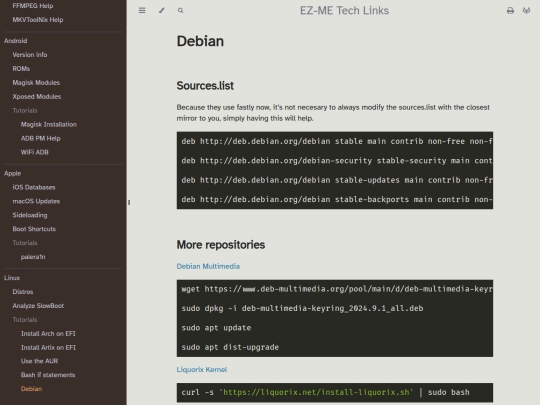Screen dimensions: 540x405
Task: Click the EZ-ME Tech Links title
Action: tap(344, 11)
